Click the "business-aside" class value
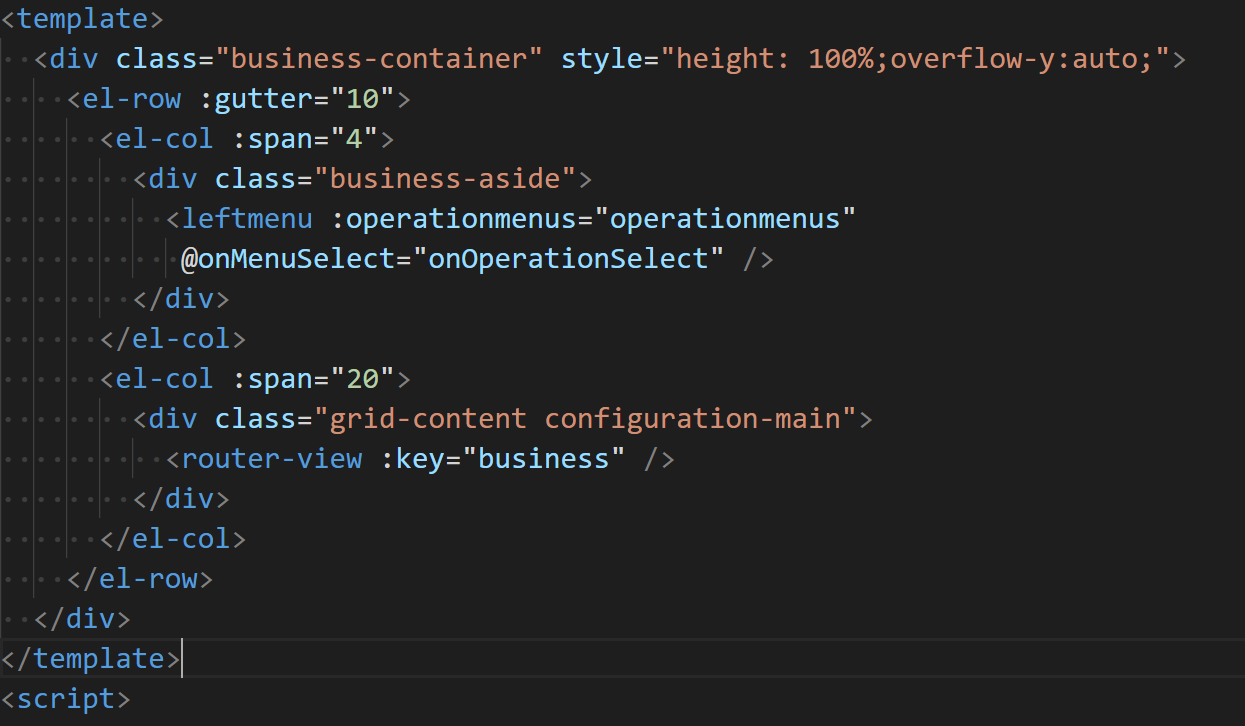 445,179
